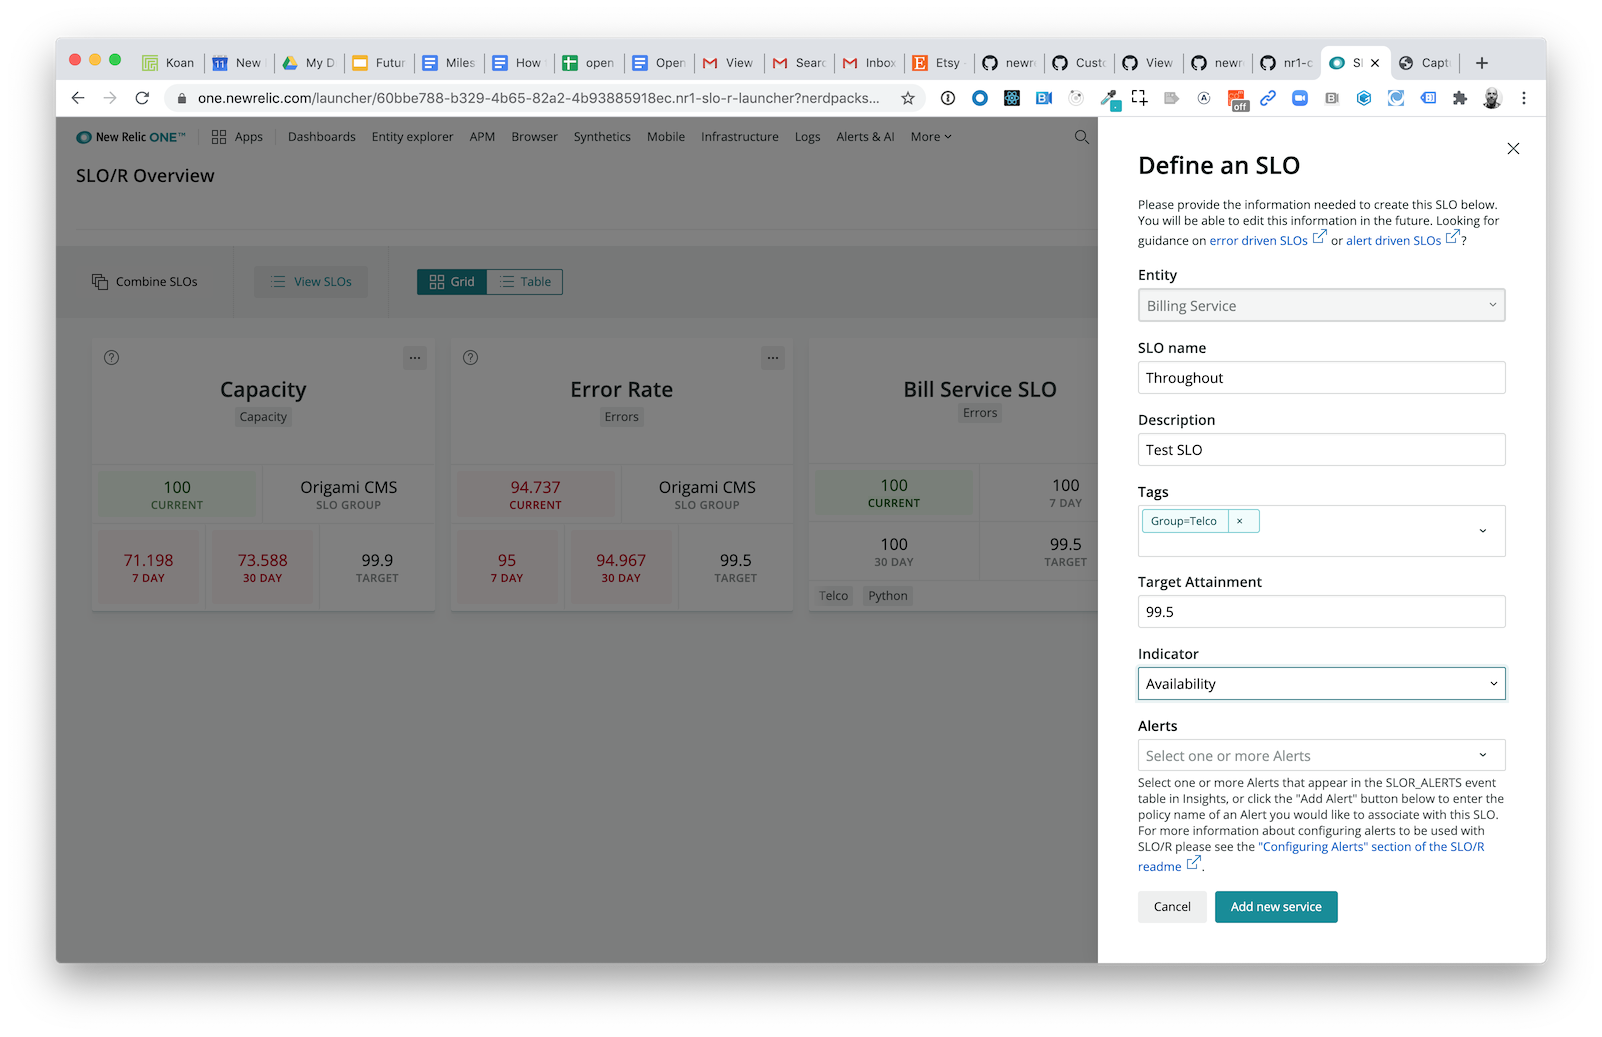Click the browser address bar

point(538,98)
